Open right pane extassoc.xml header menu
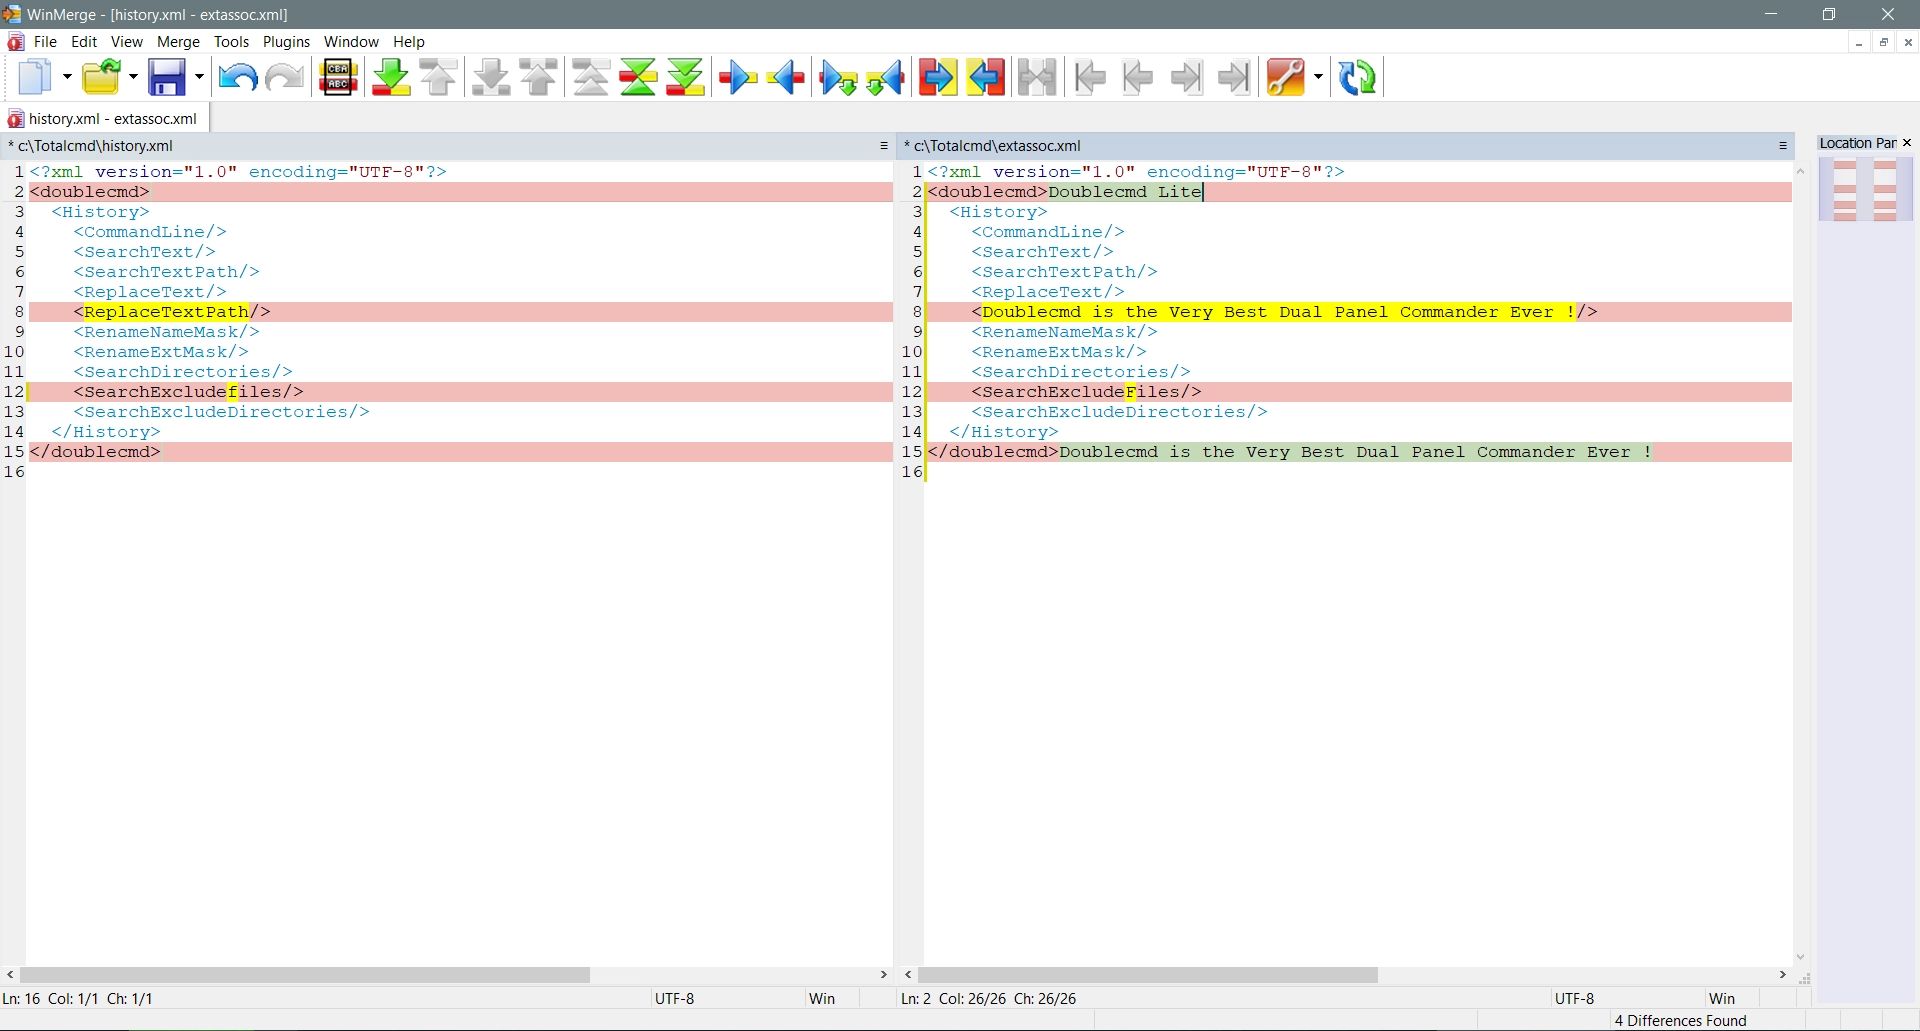This screenshot has width=1920, height=1031. (1782, 146)
